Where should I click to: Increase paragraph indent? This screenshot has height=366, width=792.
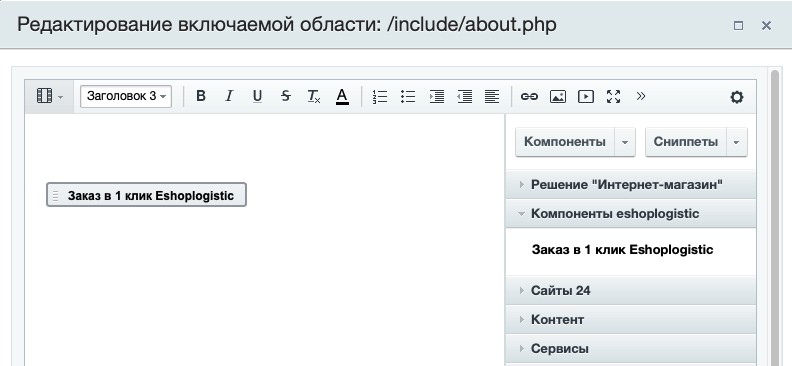tap(436, 96)
